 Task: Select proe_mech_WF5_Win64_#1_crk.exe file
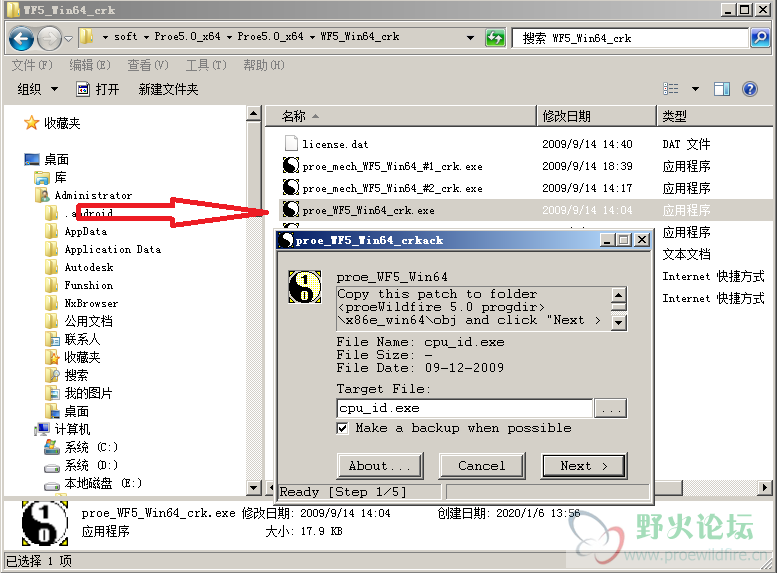pos(383,166)
